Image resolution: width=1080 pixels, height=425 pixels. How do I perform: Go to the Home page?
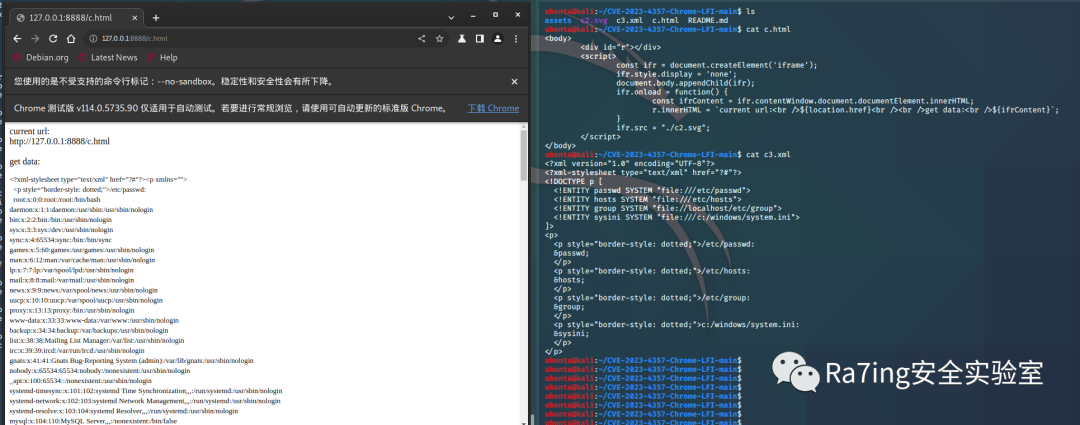click(71, 39)
